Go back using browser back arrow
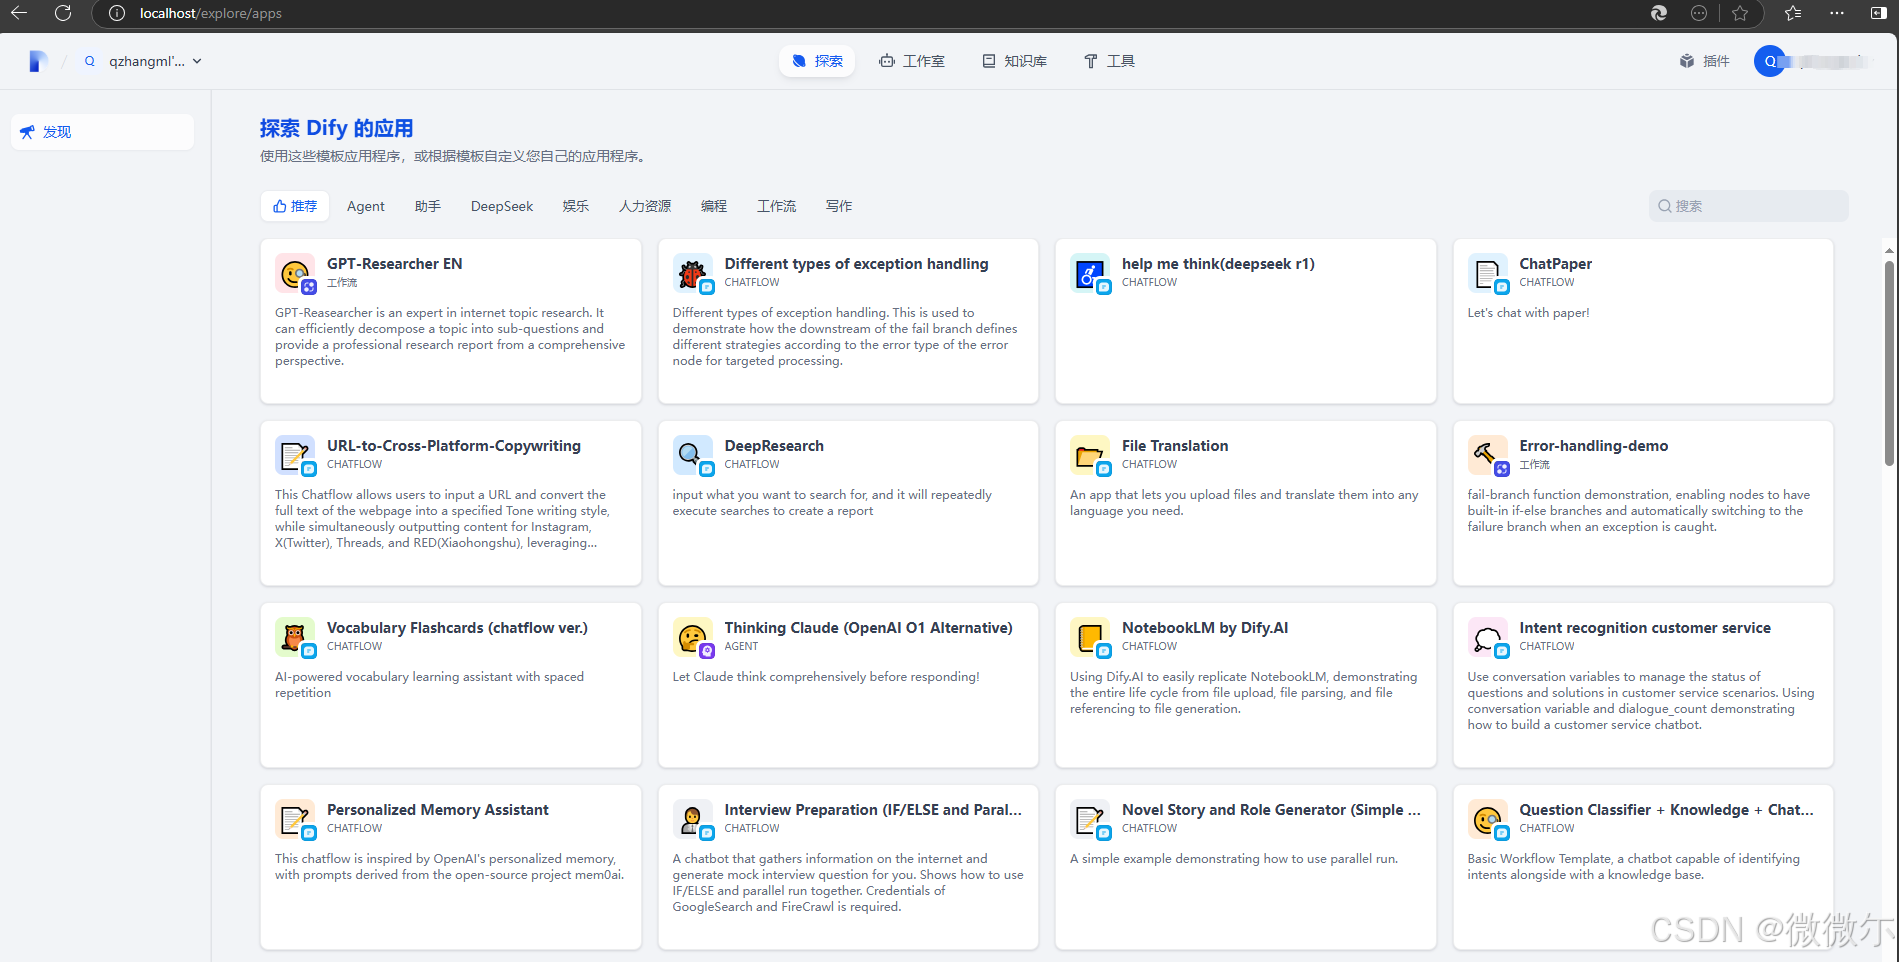 [19, 13]
